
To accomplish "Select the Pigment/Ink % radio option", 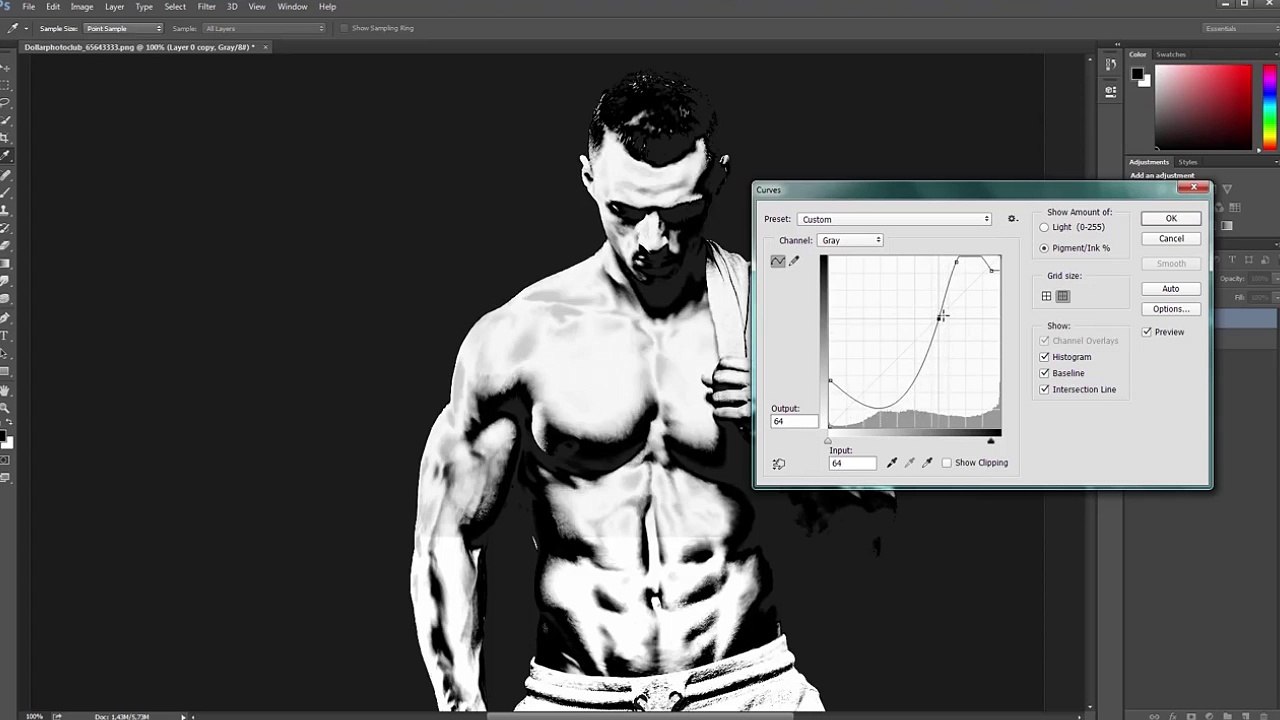I will tap(1044, 248).
